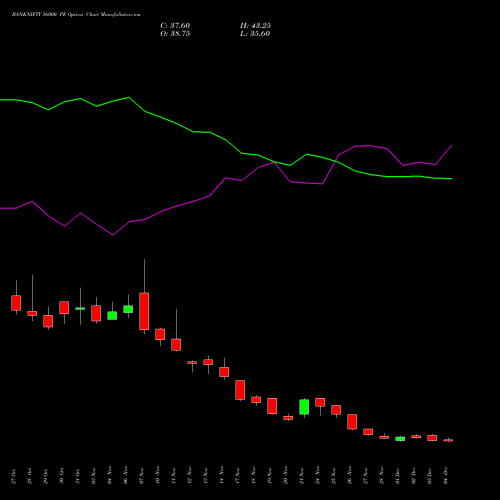The image size is (500, 500).
Task: Select the green candlestick above 04 Nov
Action: pos(112,316)
